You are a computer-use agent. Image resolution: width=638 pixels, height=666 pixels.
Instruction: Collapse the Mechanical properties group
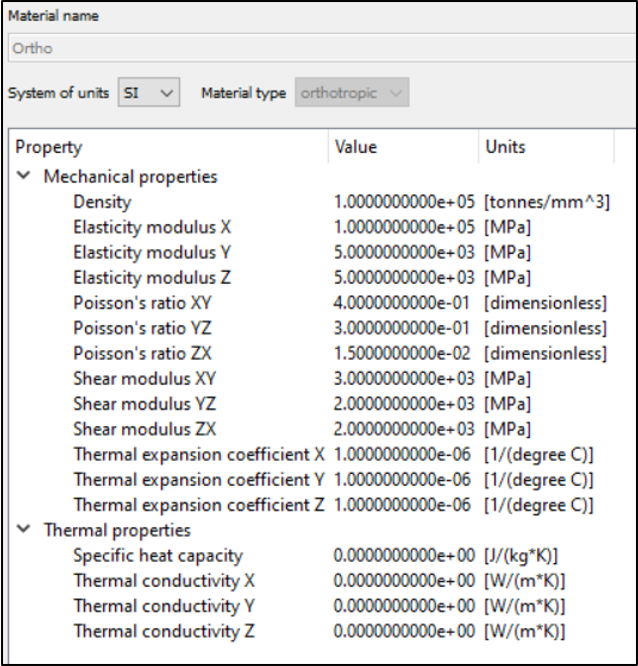pyautogui.click(x=23, y=177)
